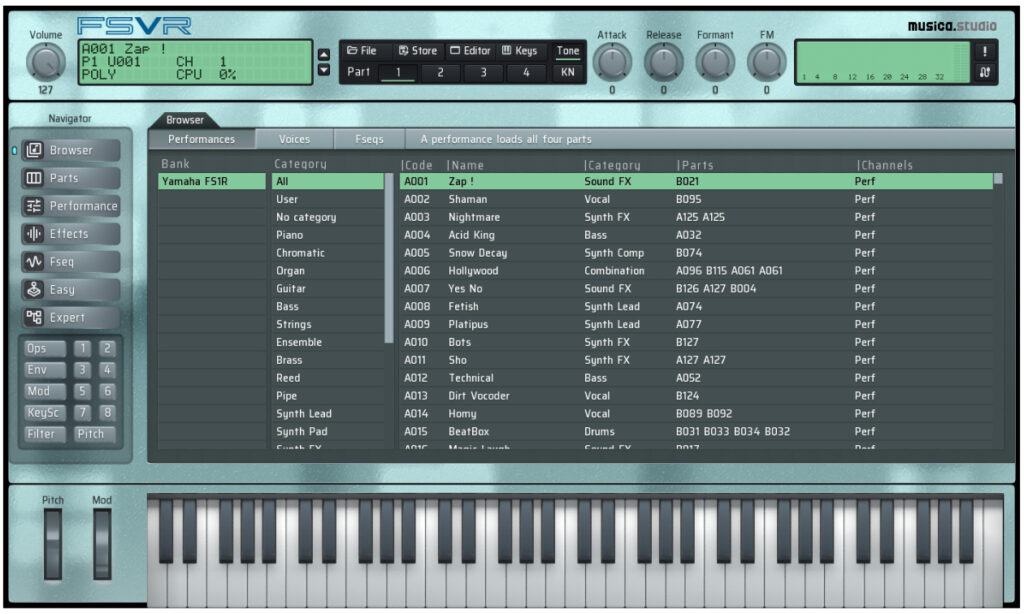Sort the list by Parts column header
The height and width of the screenshot is (614, 1024).
[695, 165]
